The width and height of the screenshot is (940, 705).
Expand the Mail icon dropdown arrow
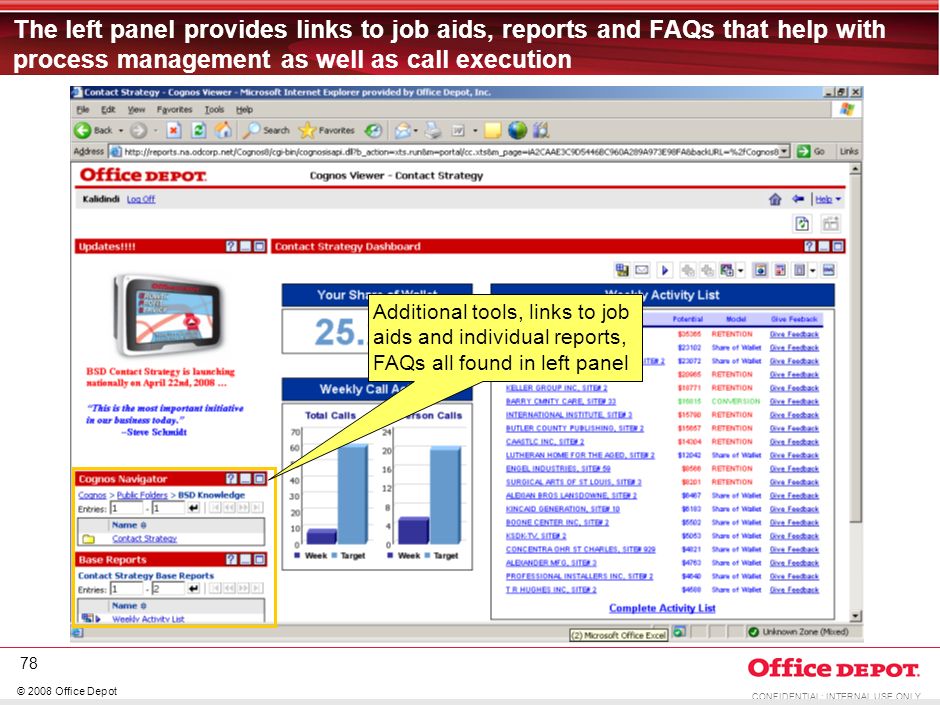click(415, 131)
